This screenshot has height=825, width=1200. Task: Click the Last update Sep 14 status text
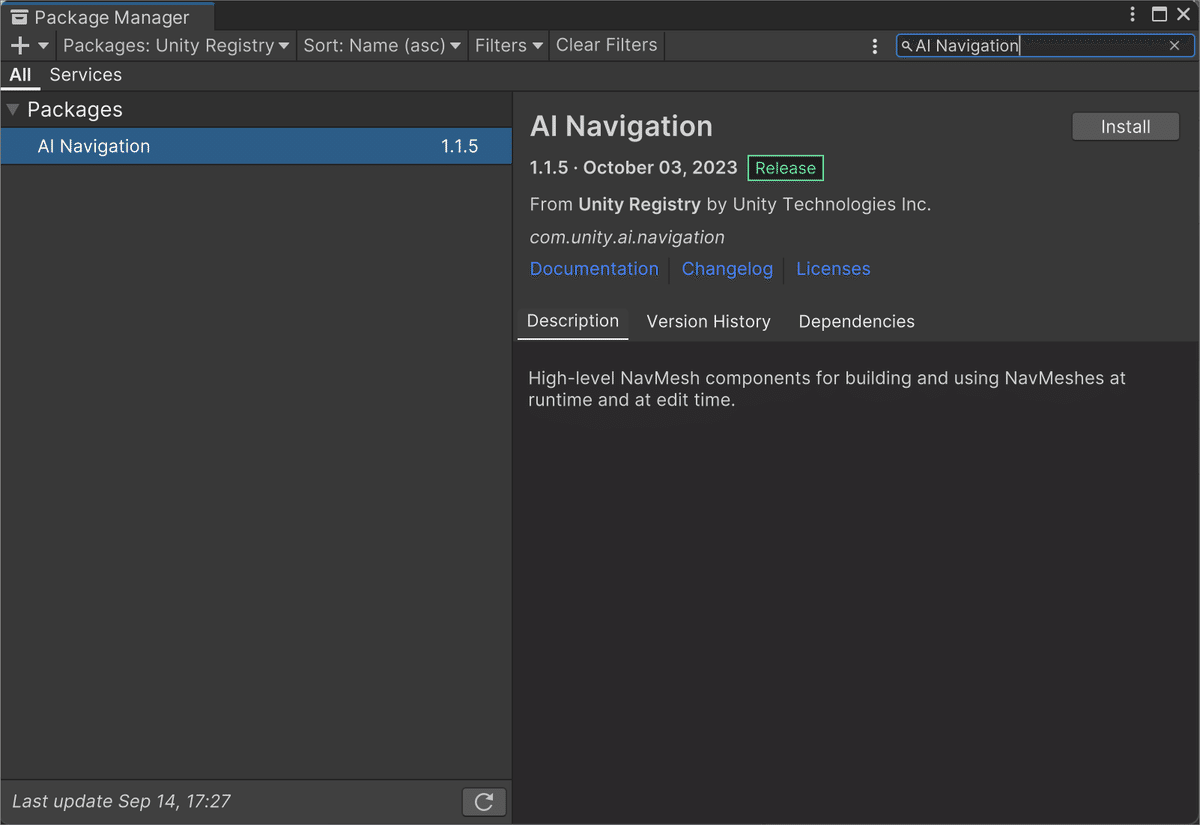pyautogui.click(x=122, y=801)
